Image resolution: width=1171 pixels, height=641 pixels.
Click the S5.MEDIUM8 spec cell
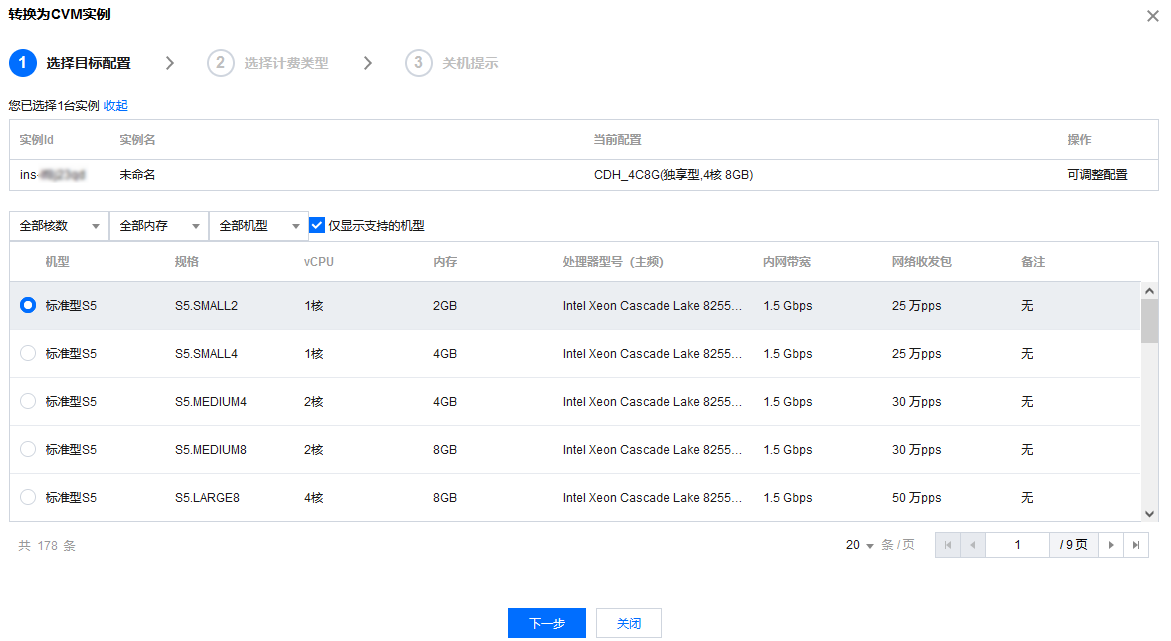[211, 450]
